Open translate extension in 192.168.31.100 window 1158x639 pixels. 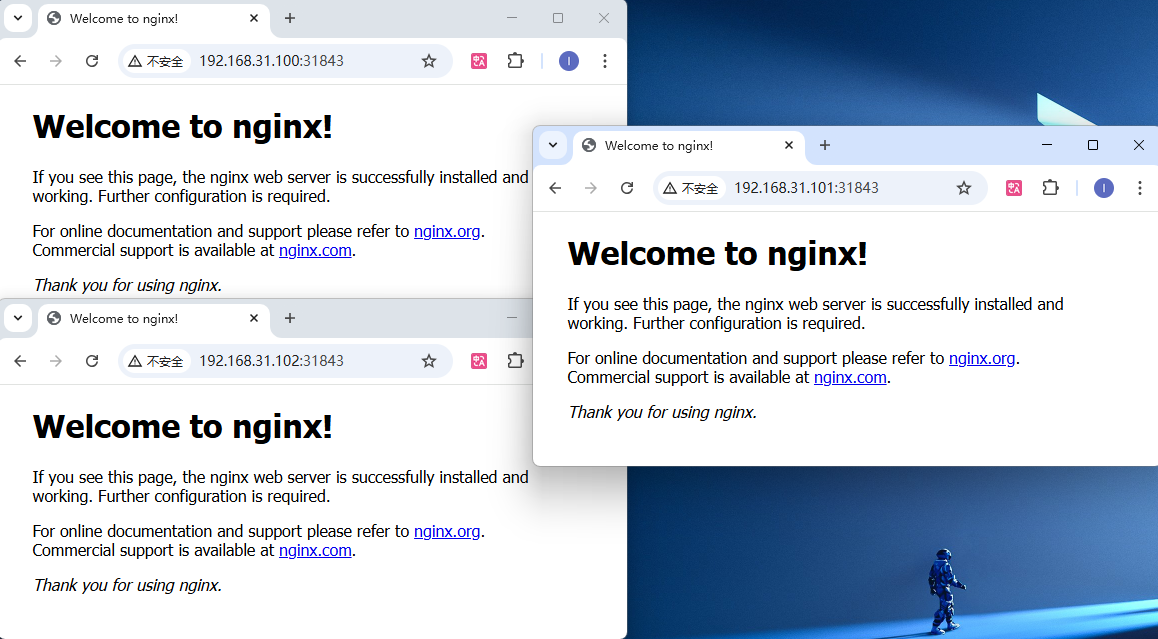tap(479, 61)
